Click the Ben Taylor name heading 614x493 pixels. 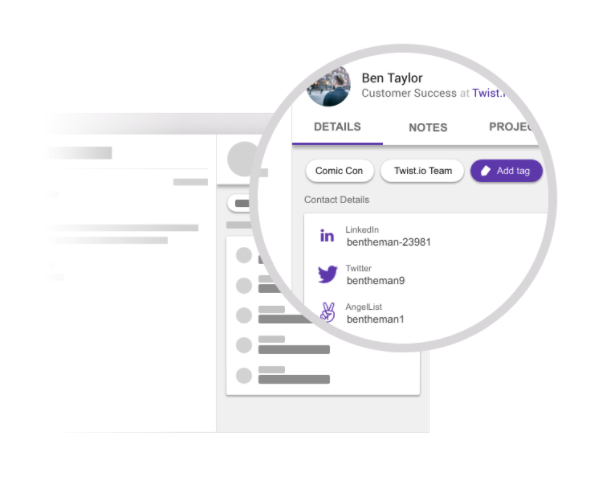(x=392, y=78)
